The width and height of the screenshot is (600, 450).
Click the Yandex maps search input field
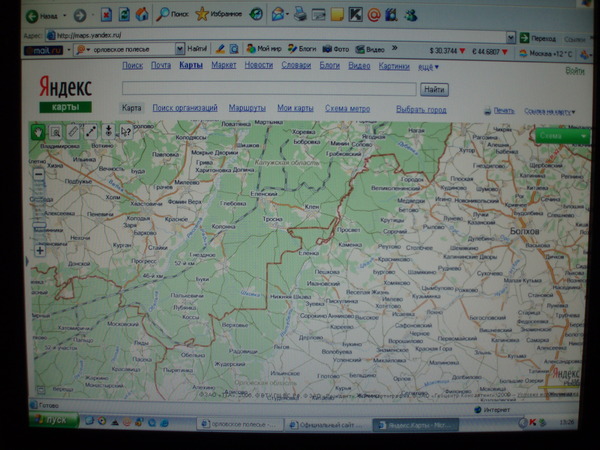[x=269, y=89]
